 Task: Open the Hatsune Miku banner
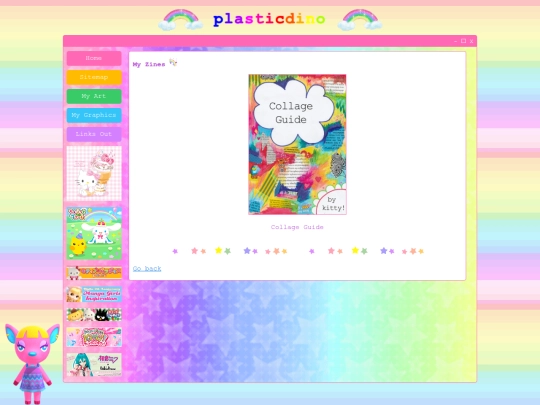coord(94,364)
